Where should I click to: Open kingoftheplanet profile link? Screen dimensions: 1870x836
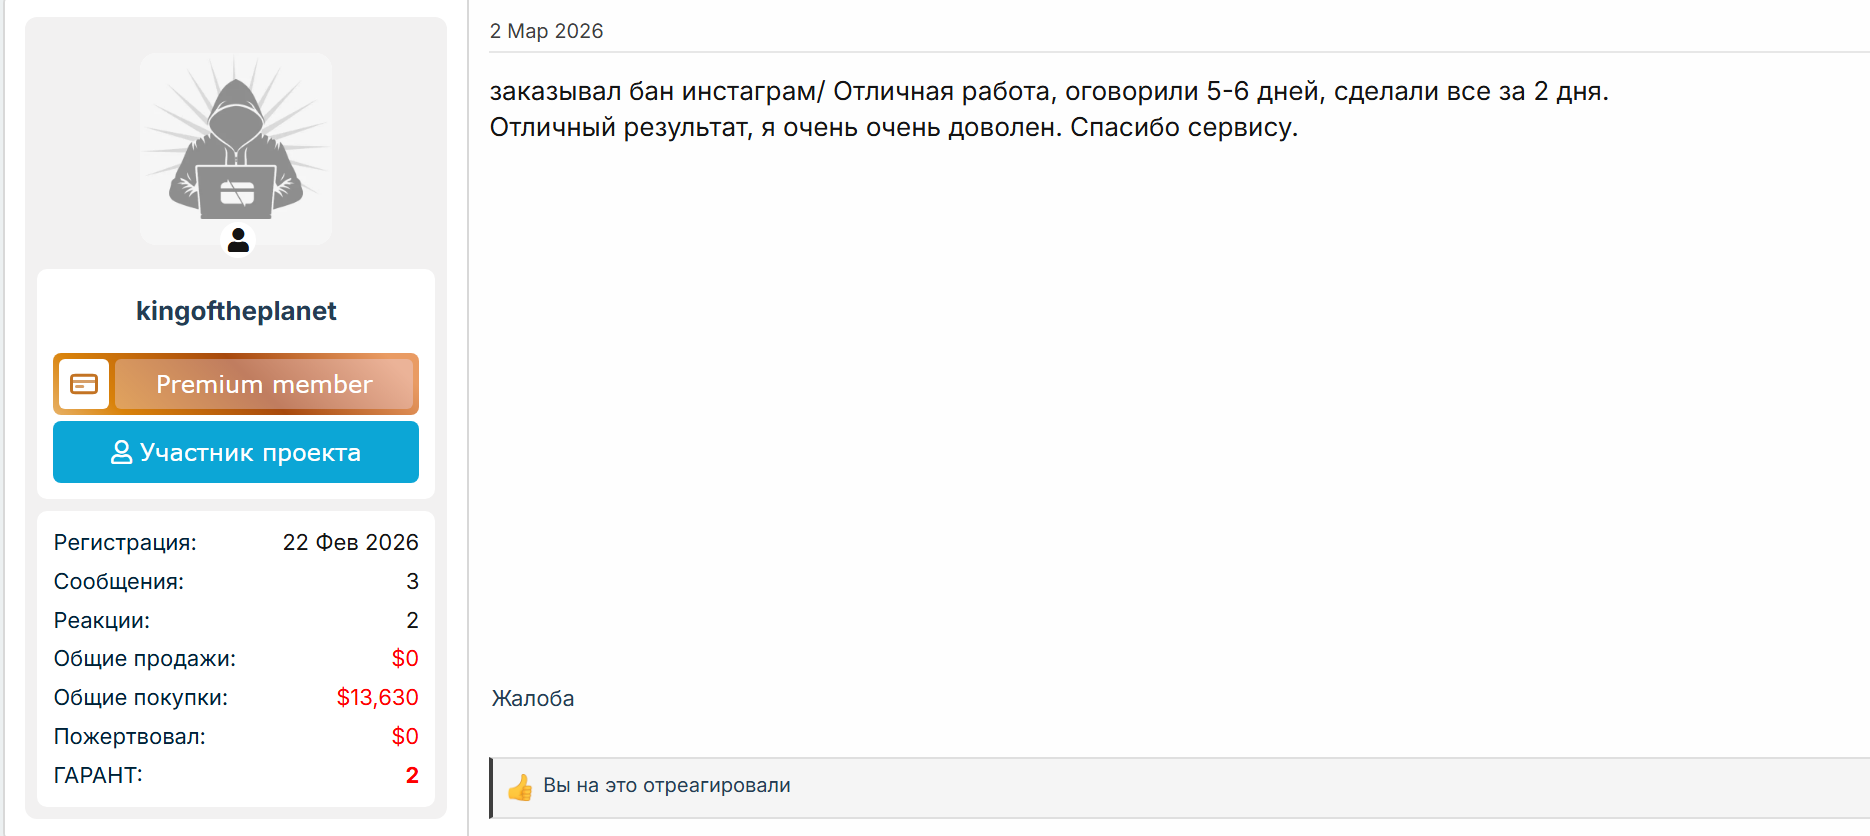click(236, 311)
